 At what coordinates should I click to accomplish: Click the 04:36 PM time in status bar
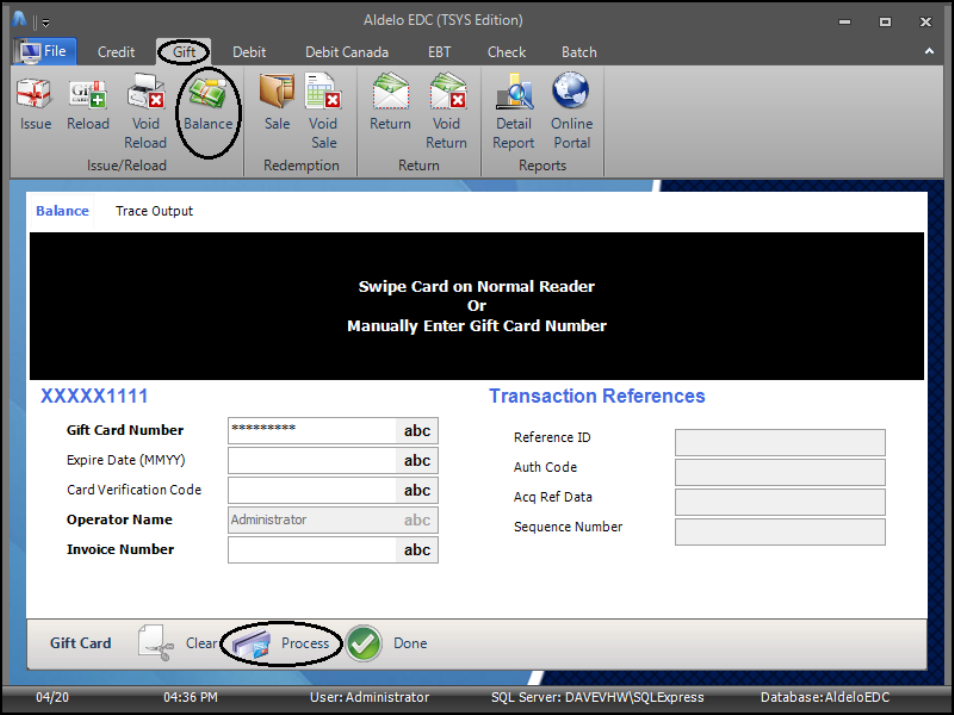(190, 697)
